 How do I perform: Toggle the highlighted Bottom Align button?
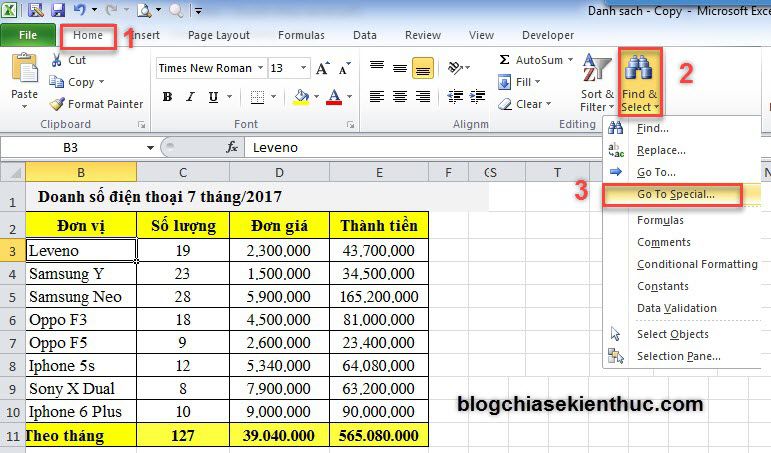pyautogui.click(x=423, y=68)
